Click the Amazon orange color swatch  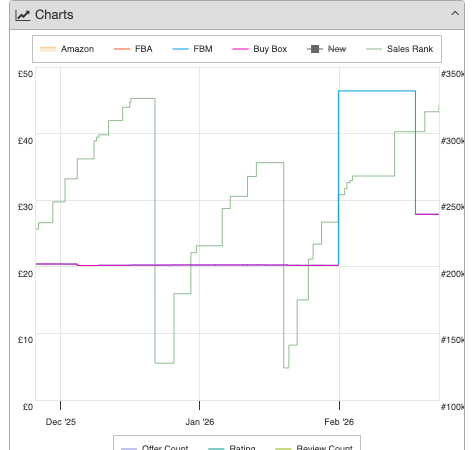[x=48, y=49]
